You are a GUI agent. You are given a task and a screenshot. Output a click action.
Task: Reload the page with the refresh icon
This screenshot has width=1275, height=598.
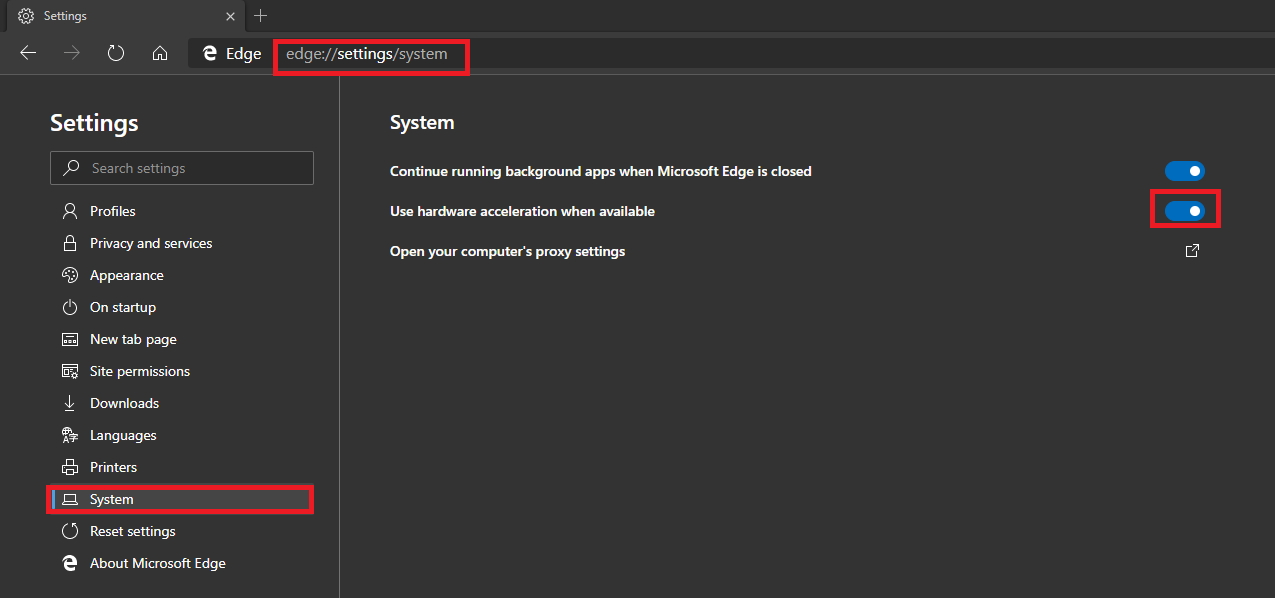[x=116, y=54]
